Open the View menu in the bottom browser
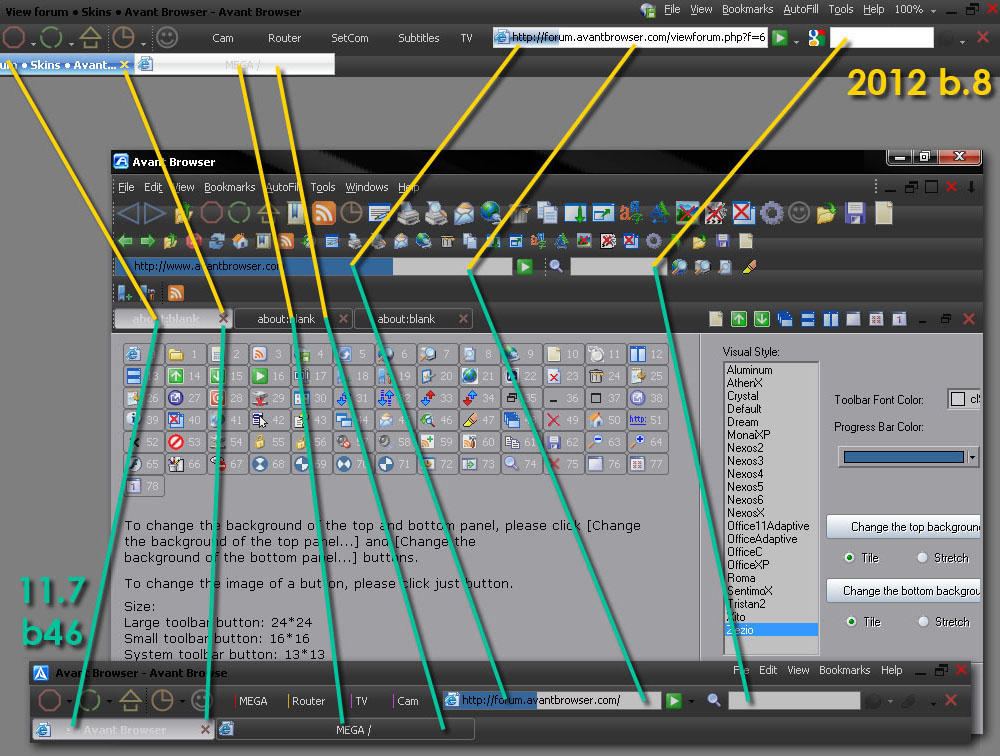Screen dimensions: 1000x756 click(x=798, y=670)
